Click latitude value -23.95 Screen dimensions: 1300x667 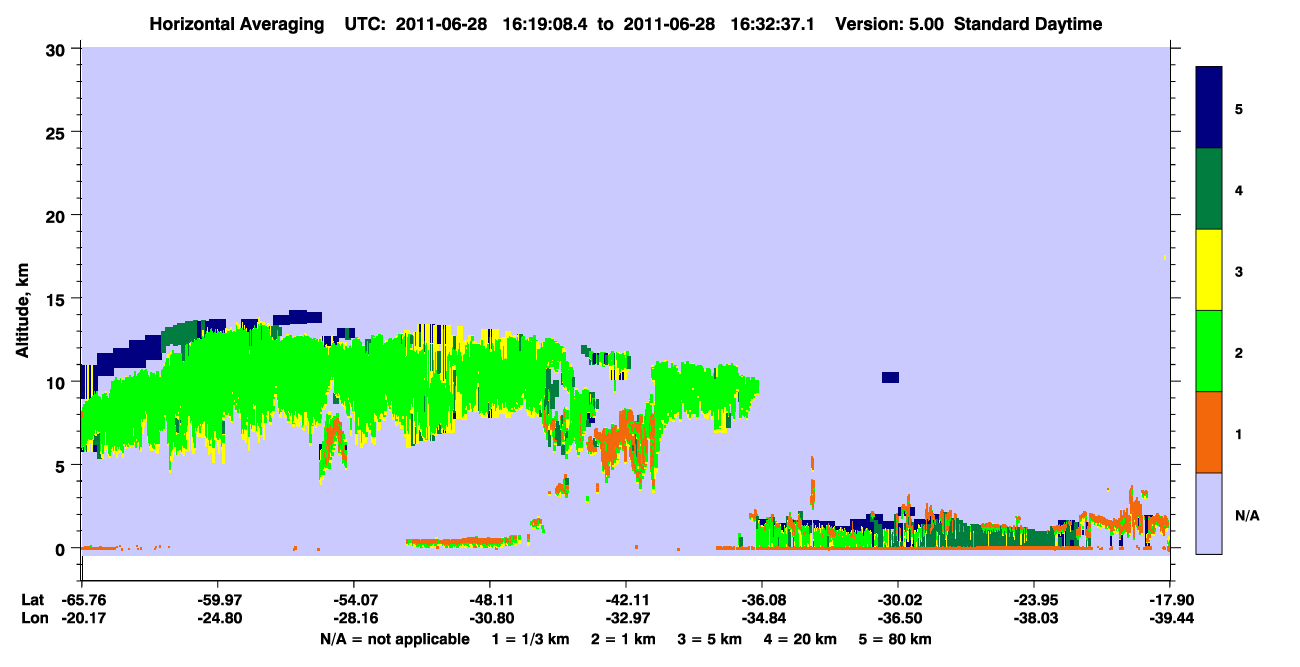click(x=1034, y=600)
